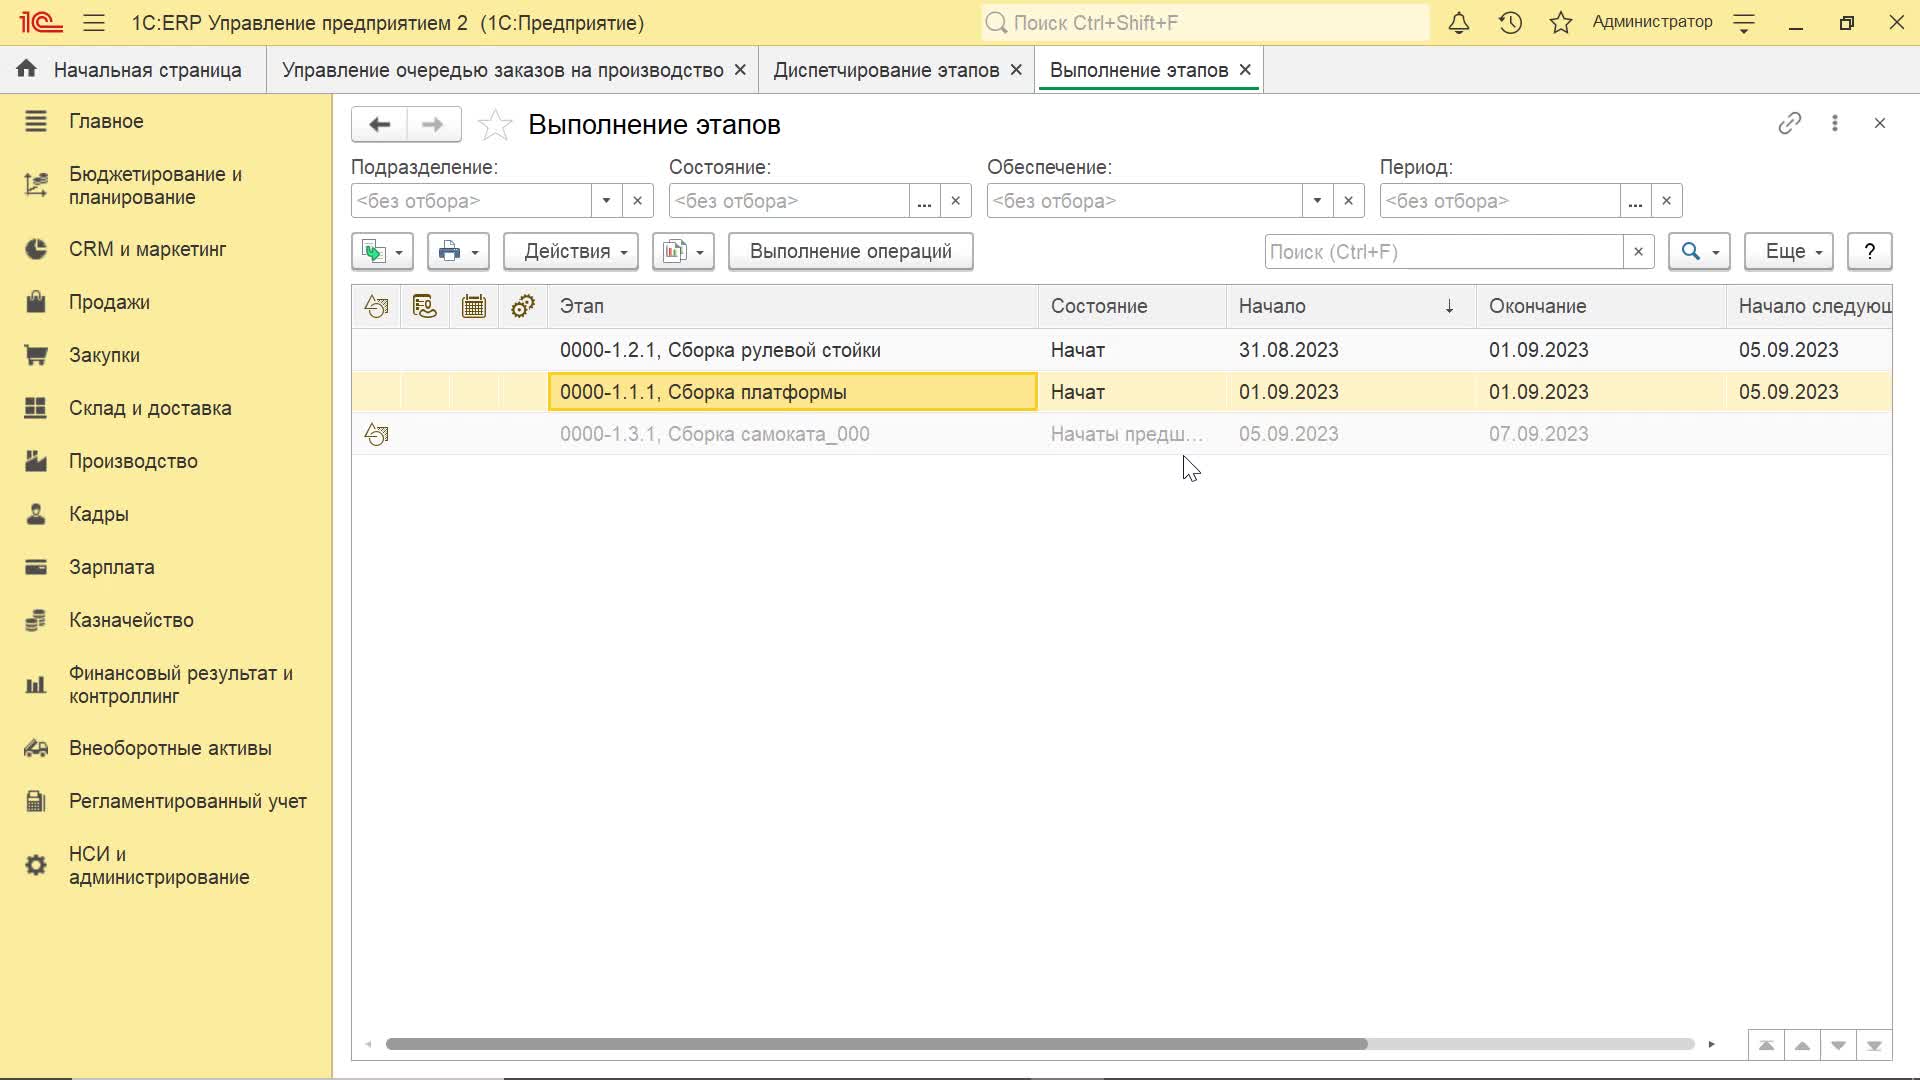Open notifications bell
Image resolution: width=1920 pixels, height=1080 pixels.
click(x=1459, y=22)
